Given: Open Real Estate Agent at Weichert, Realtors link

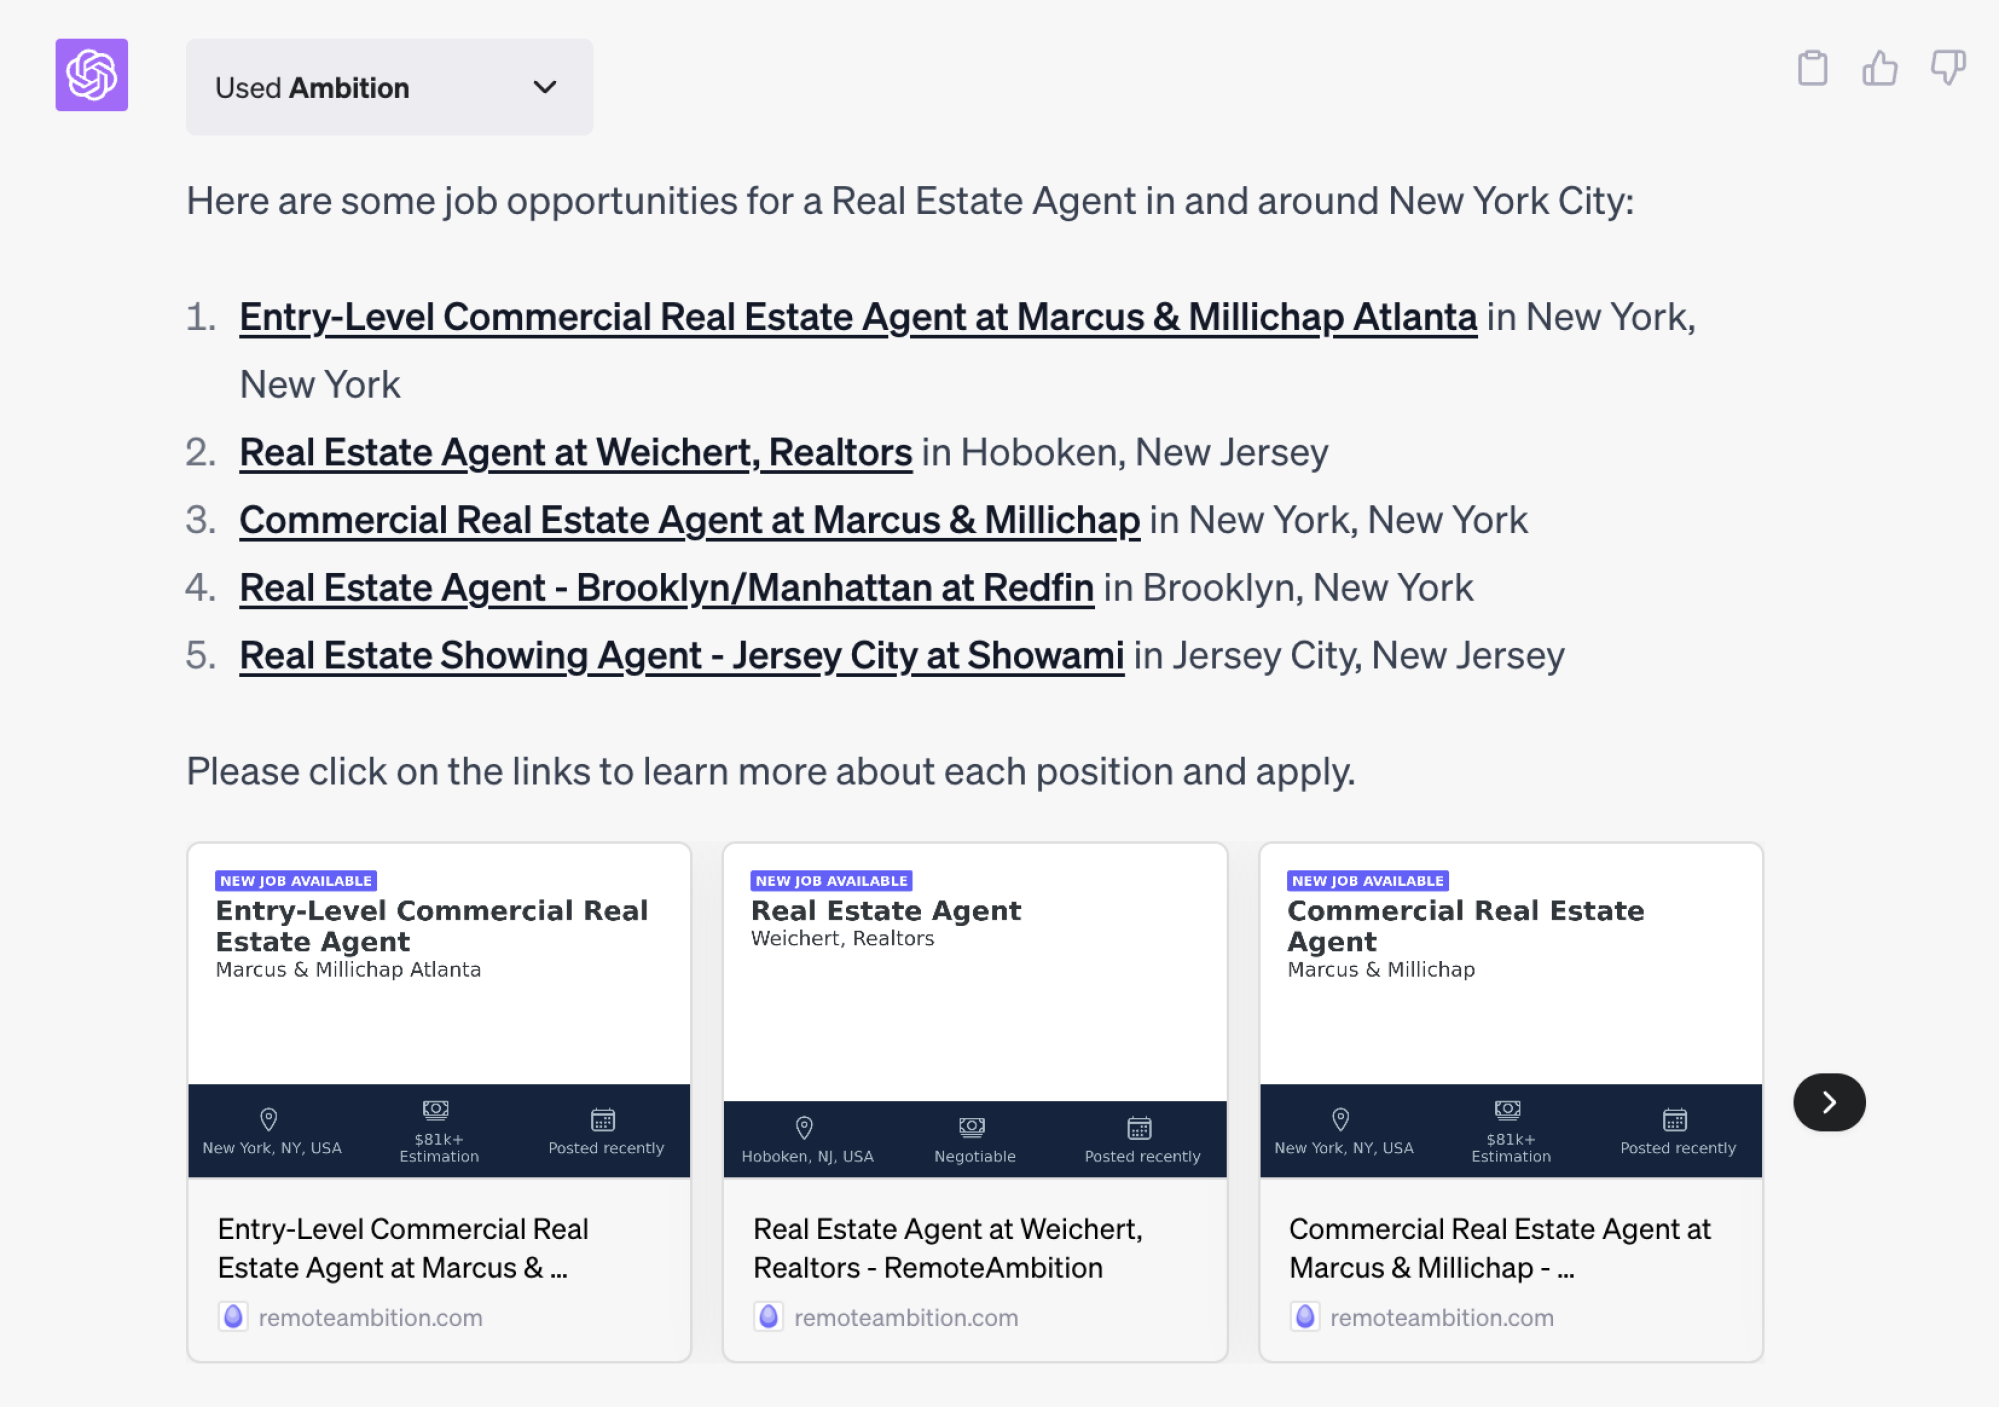Looking at the screenshot, I should pyautogui.click(x=576, y=452).
